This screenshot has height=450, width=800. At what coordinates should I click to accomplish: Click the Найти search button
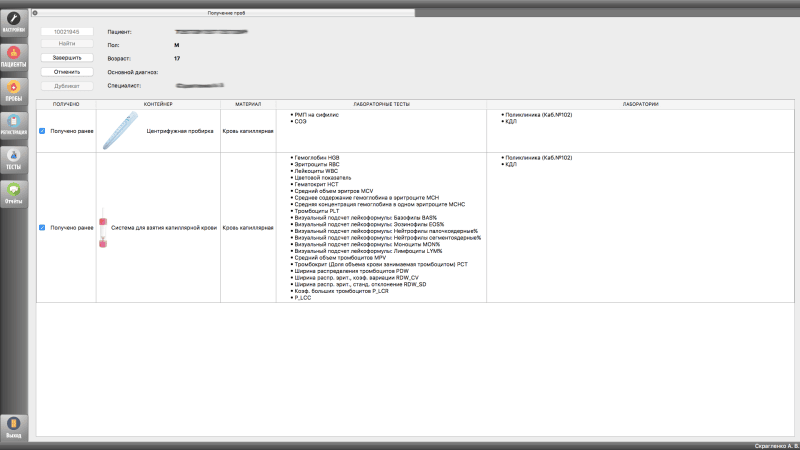(66, 44)
